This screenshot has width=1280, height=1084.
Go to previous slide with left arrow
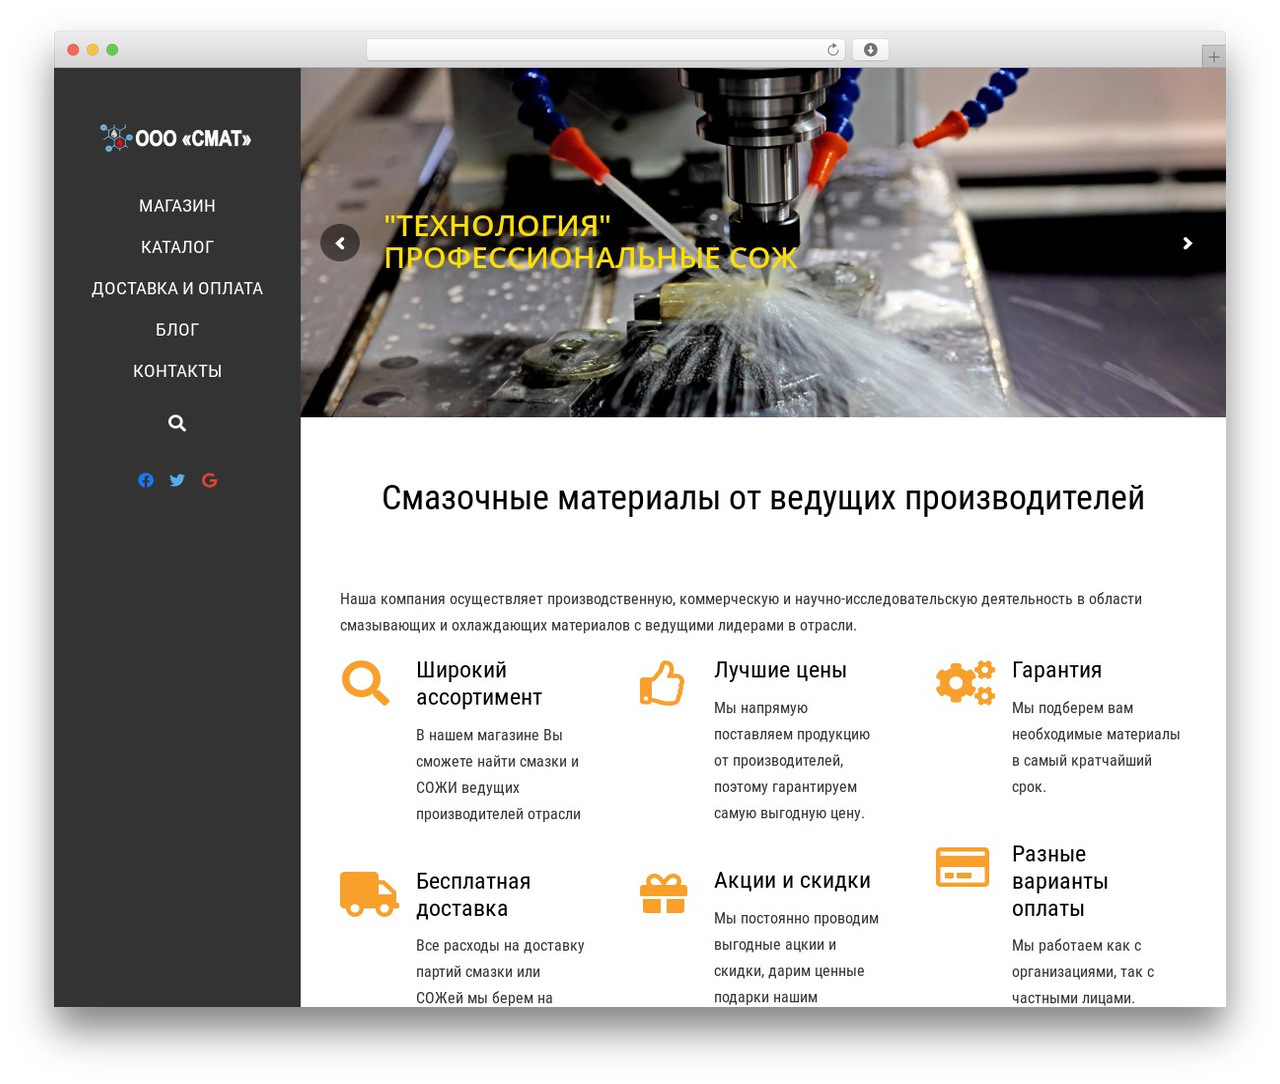tap(340, 243)
